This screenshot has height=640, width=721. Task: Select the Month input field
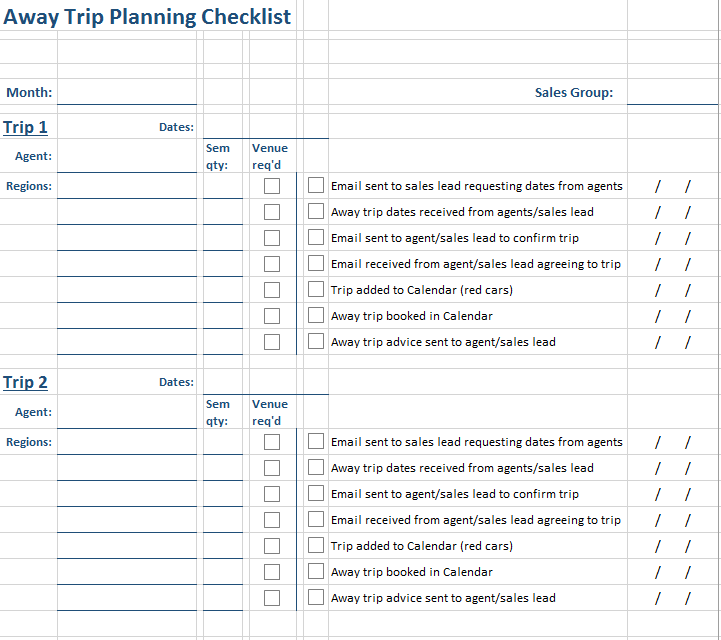click(127, 92)
